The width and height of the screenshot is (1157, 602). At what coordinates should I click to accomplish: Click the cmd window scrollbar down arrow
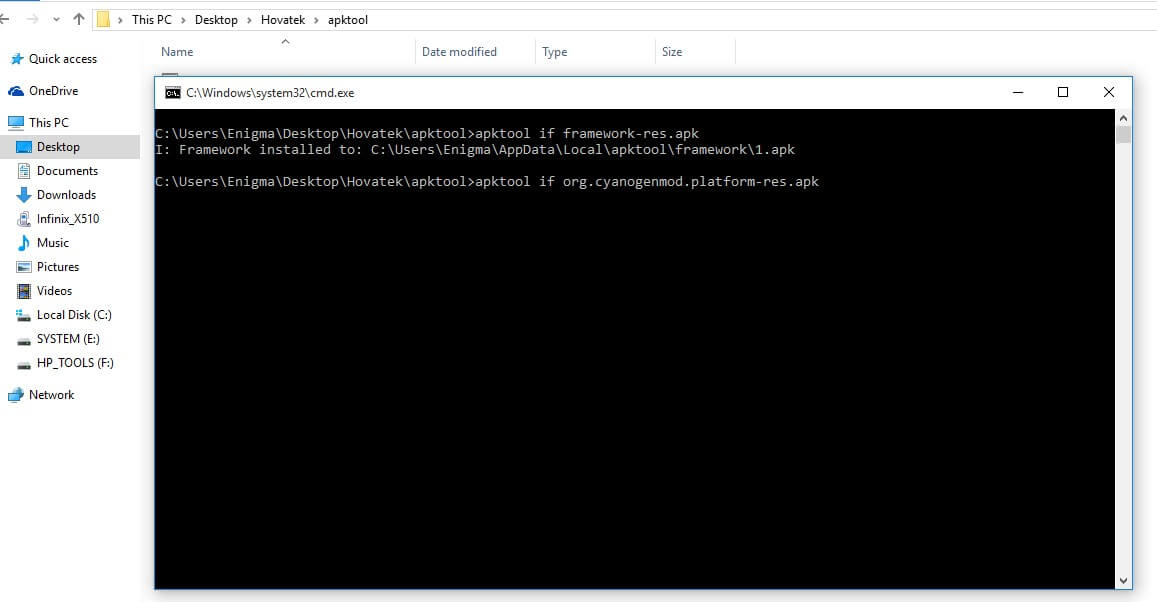click(x=1122, y=580)
